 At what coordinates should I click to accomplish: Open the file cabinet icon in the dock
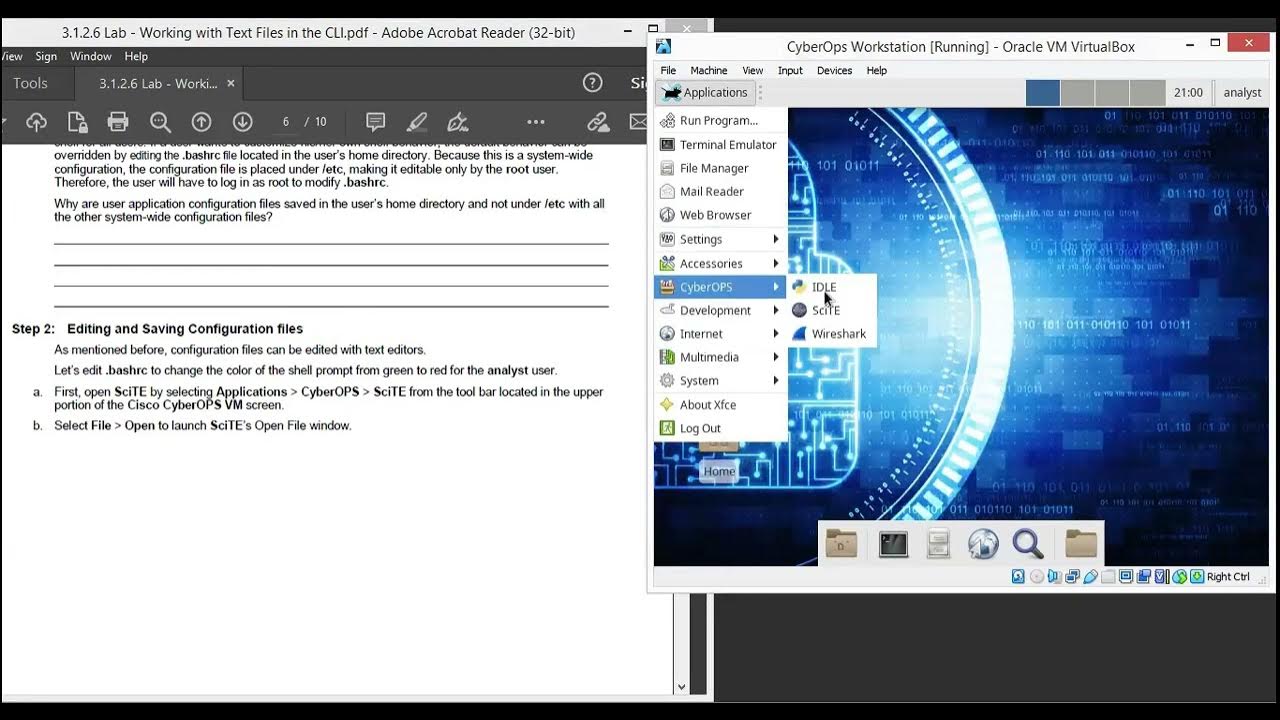tap(938, 543)
